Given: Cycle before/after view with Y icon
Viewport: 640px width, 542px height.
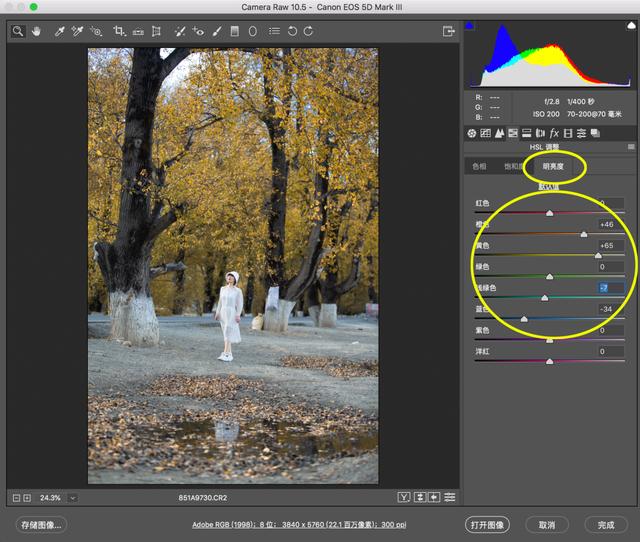Looking at the screenshot, I should (404, 497).
